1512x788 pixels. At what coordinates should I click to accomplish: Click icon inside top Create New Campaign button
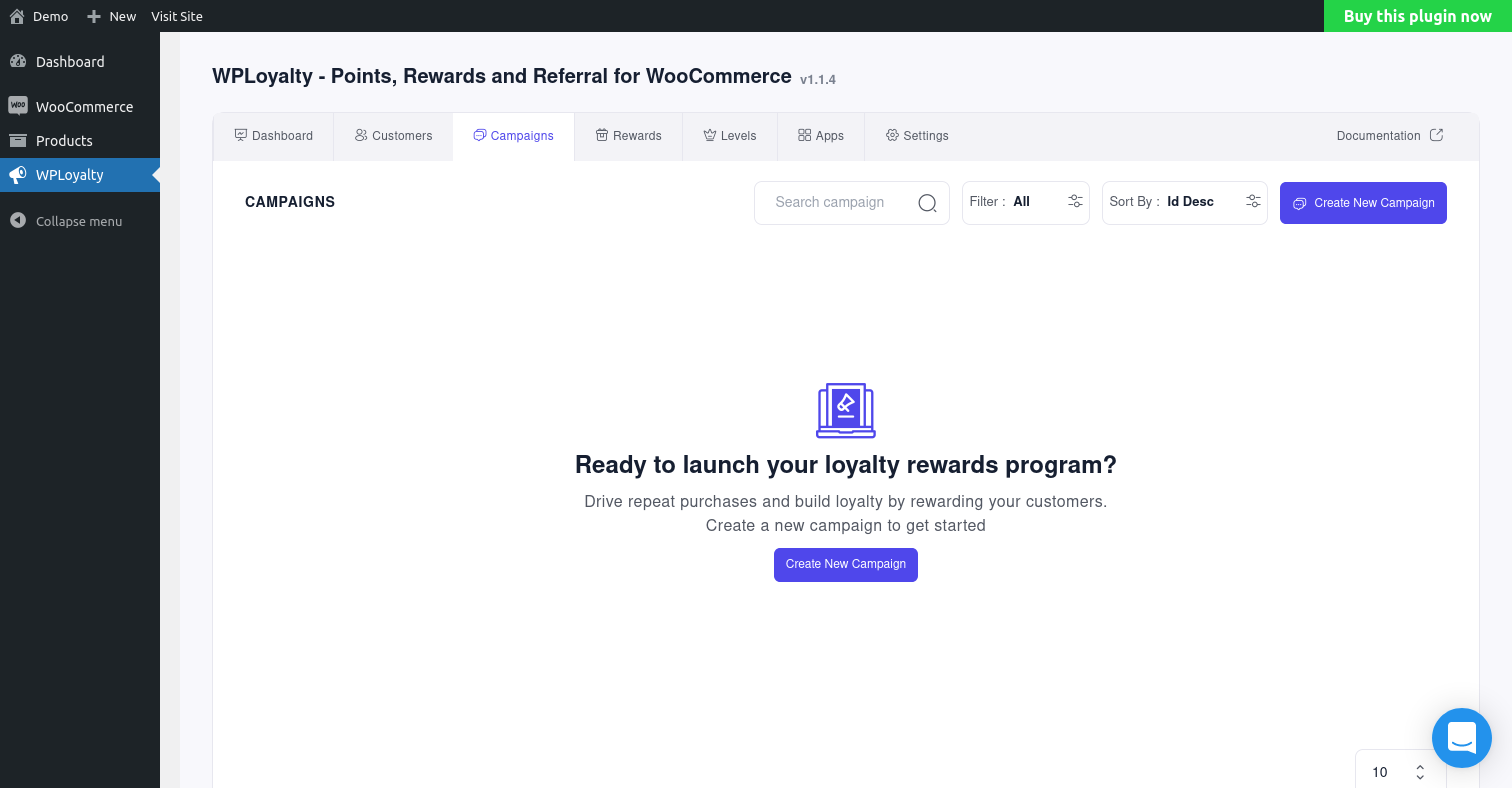[1300, 203]
